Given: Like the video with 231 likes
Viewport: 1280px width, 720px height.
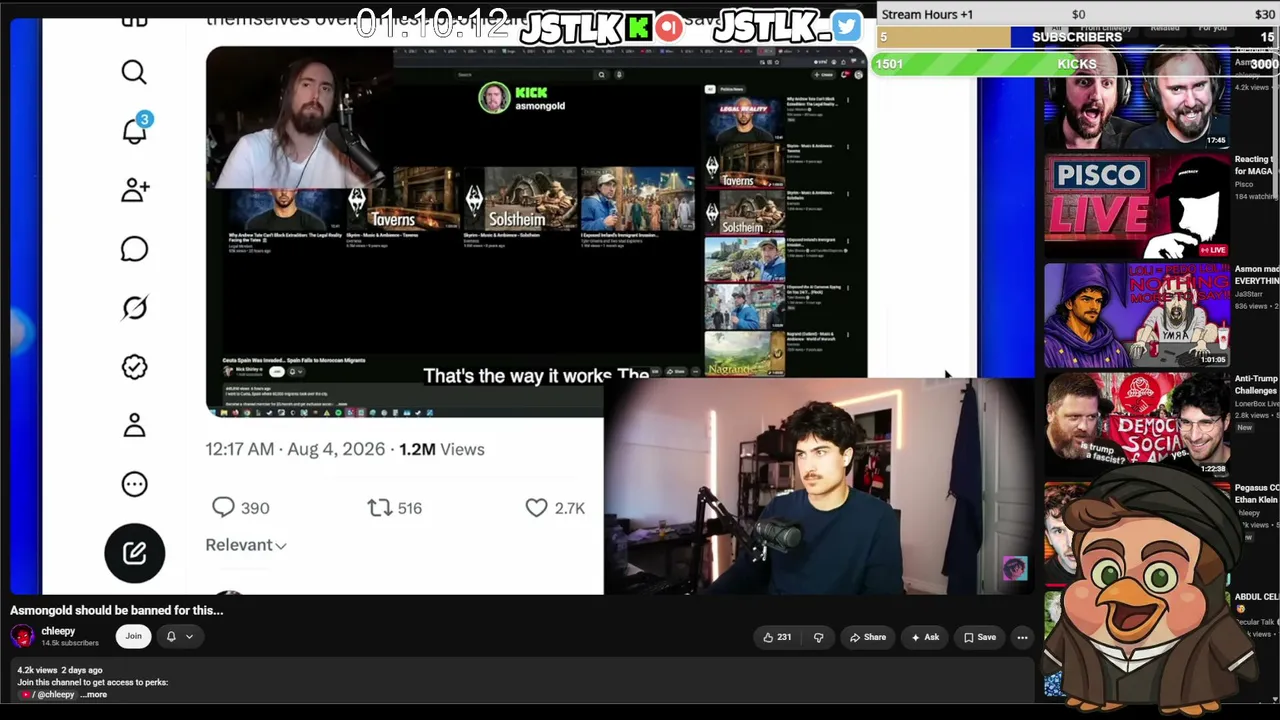Looking at the screenshot, I should coord(777,637).
